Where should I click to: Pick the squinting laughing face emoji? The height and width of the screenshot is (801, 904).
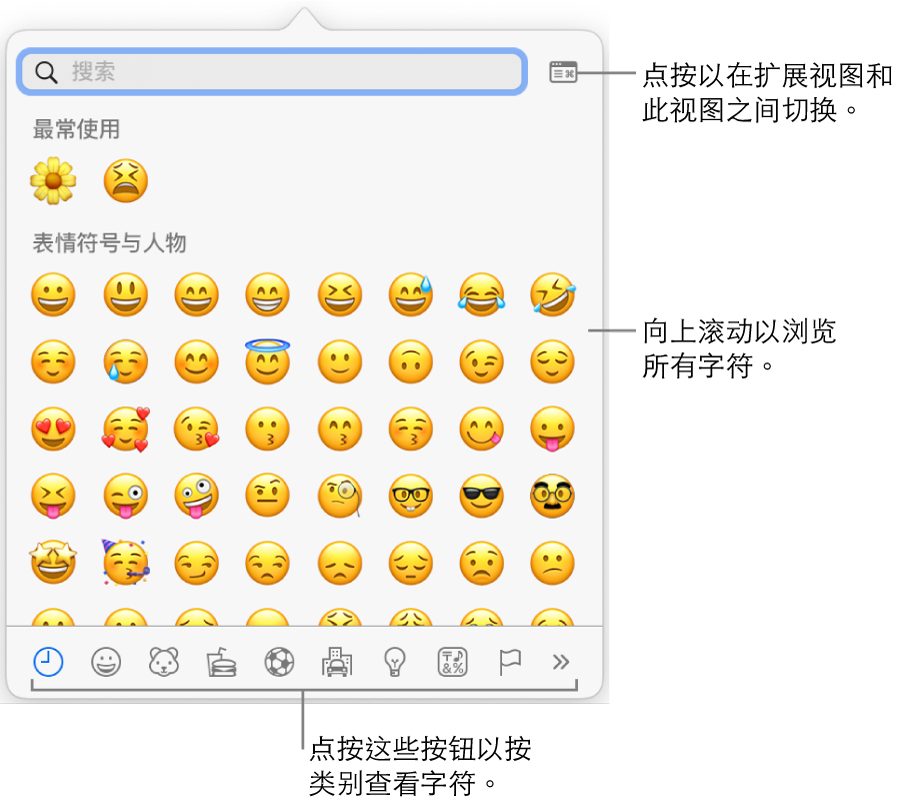coord(340,295)
